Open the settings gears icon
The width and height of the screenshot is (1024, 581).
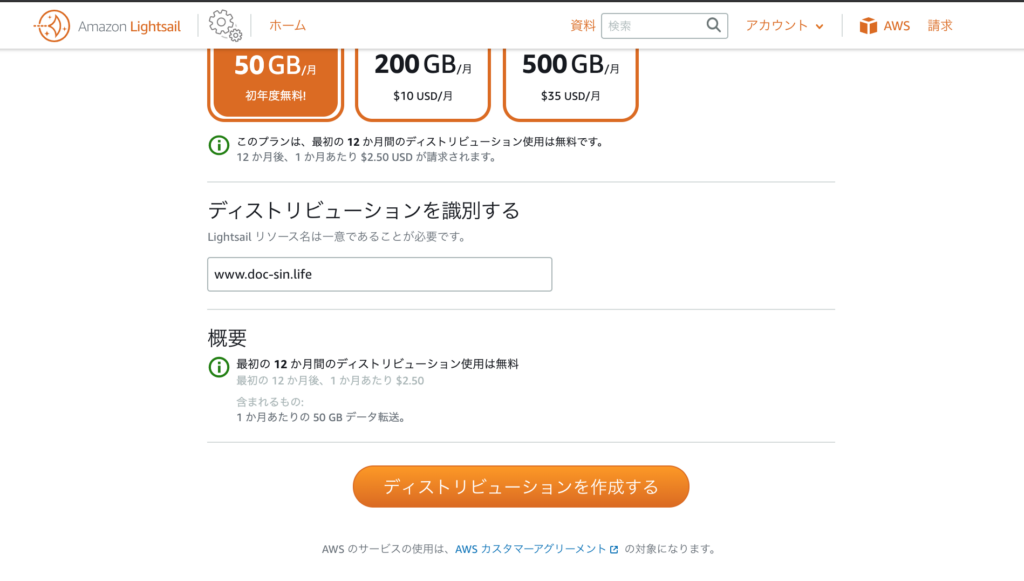coord(225,25)
